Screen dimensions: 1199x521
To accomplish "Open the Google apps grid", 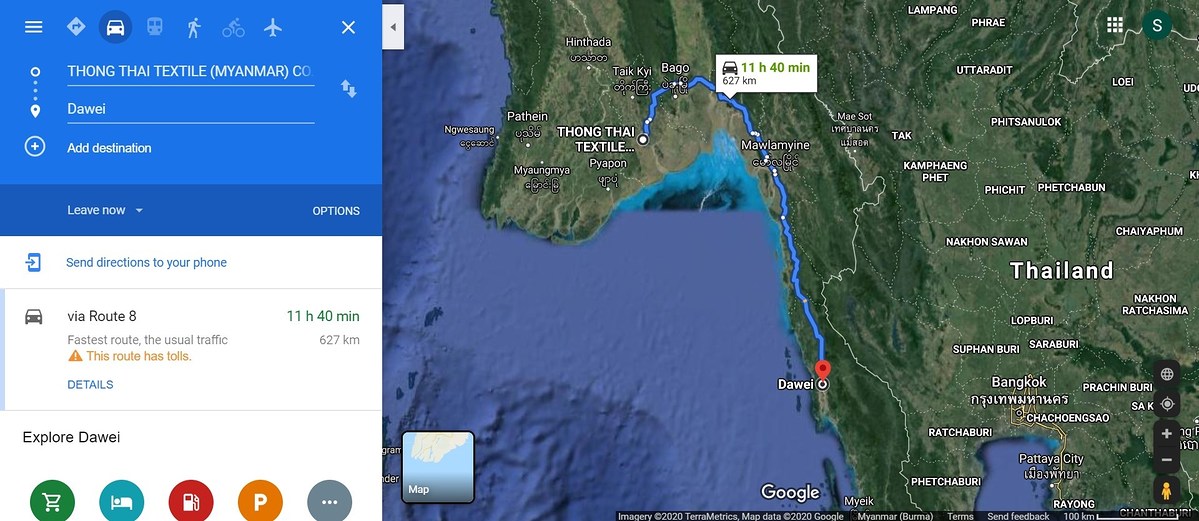I will tap(1115, 25).
